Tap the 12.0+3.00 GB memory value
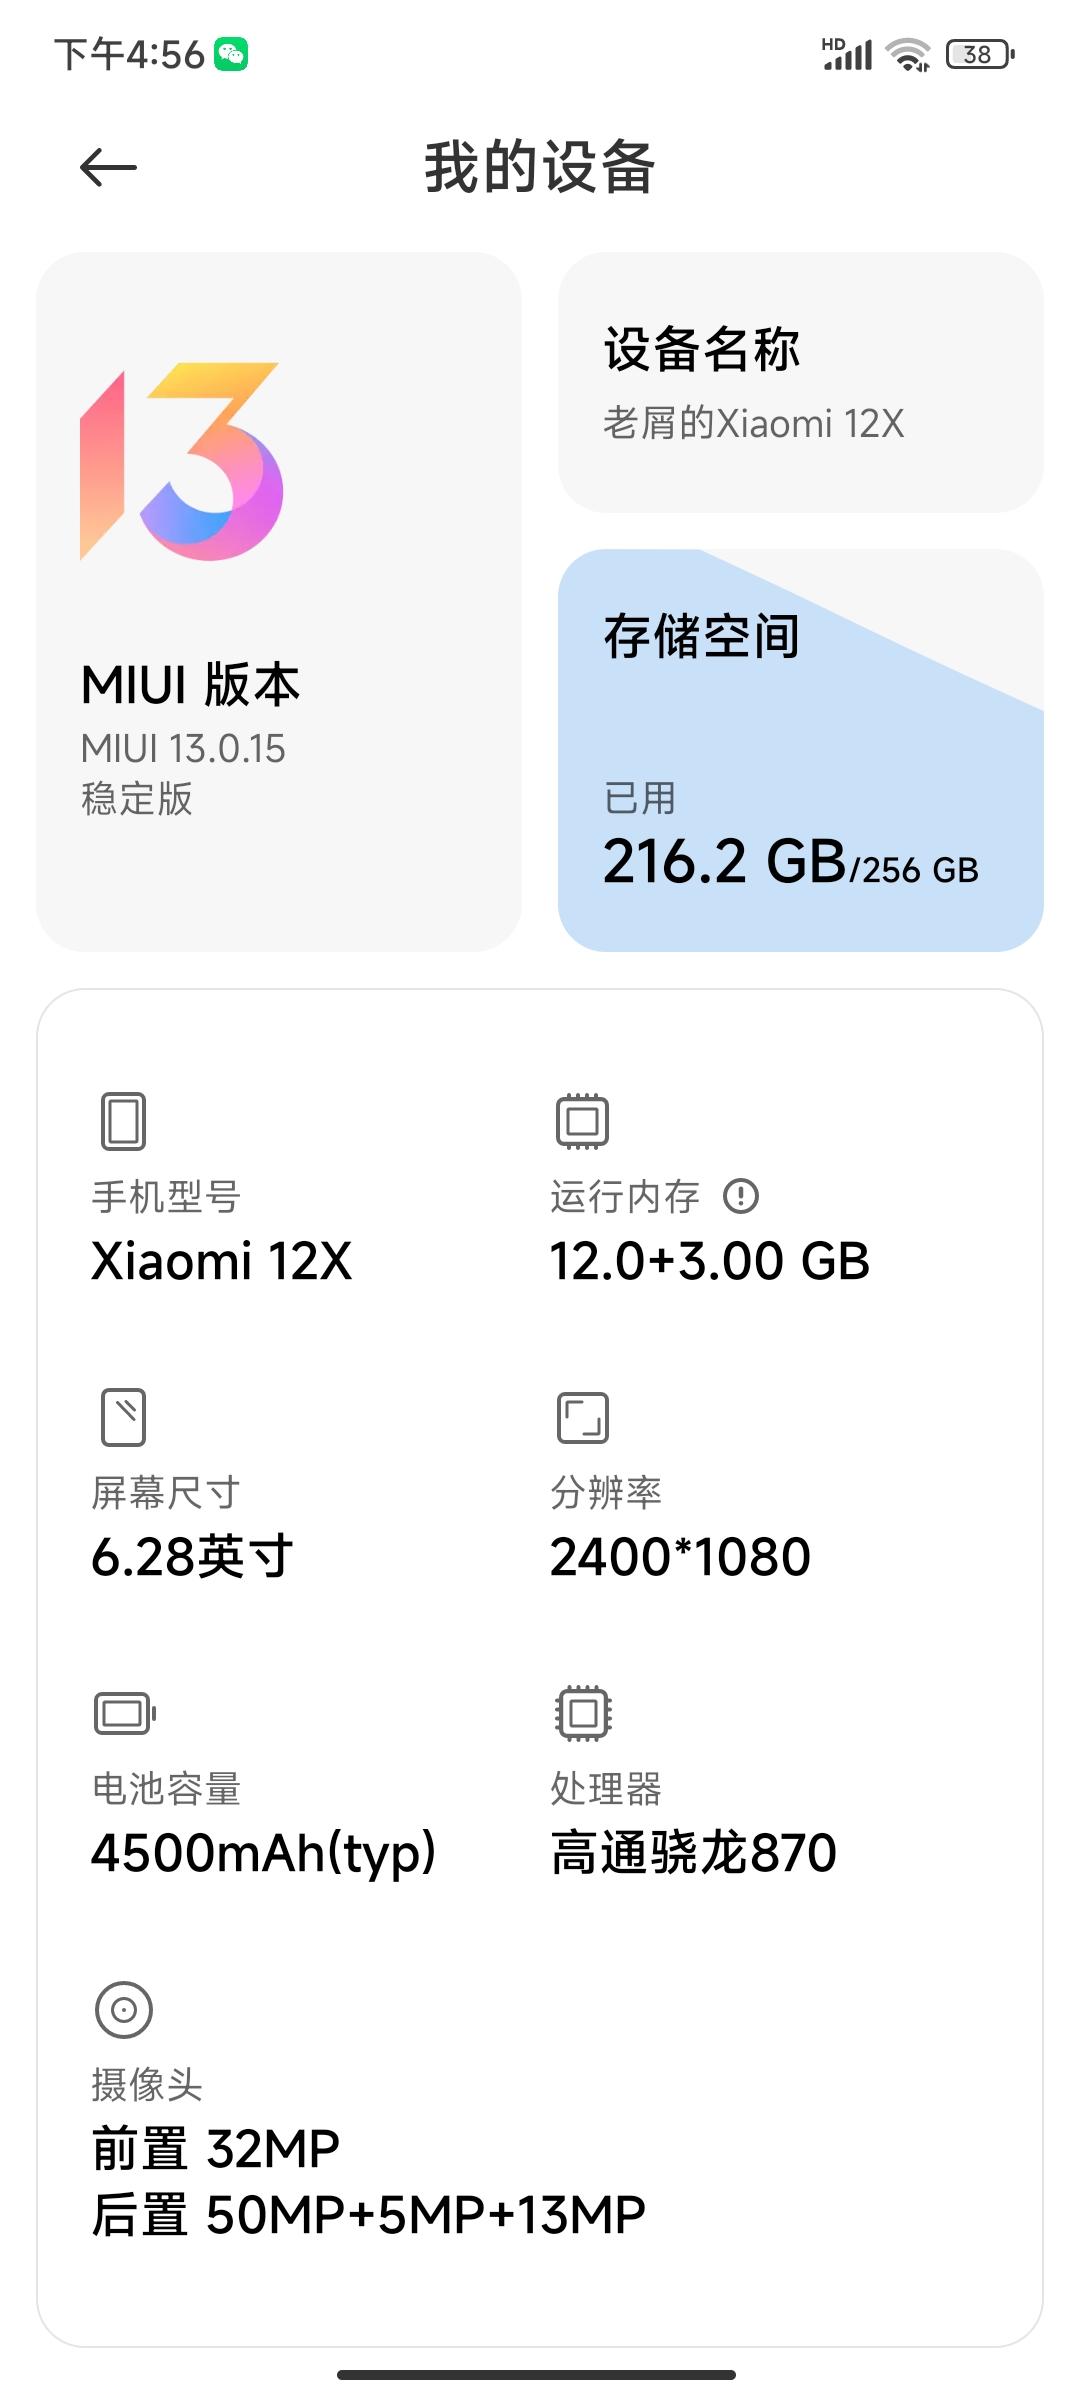 point(710,1261)
